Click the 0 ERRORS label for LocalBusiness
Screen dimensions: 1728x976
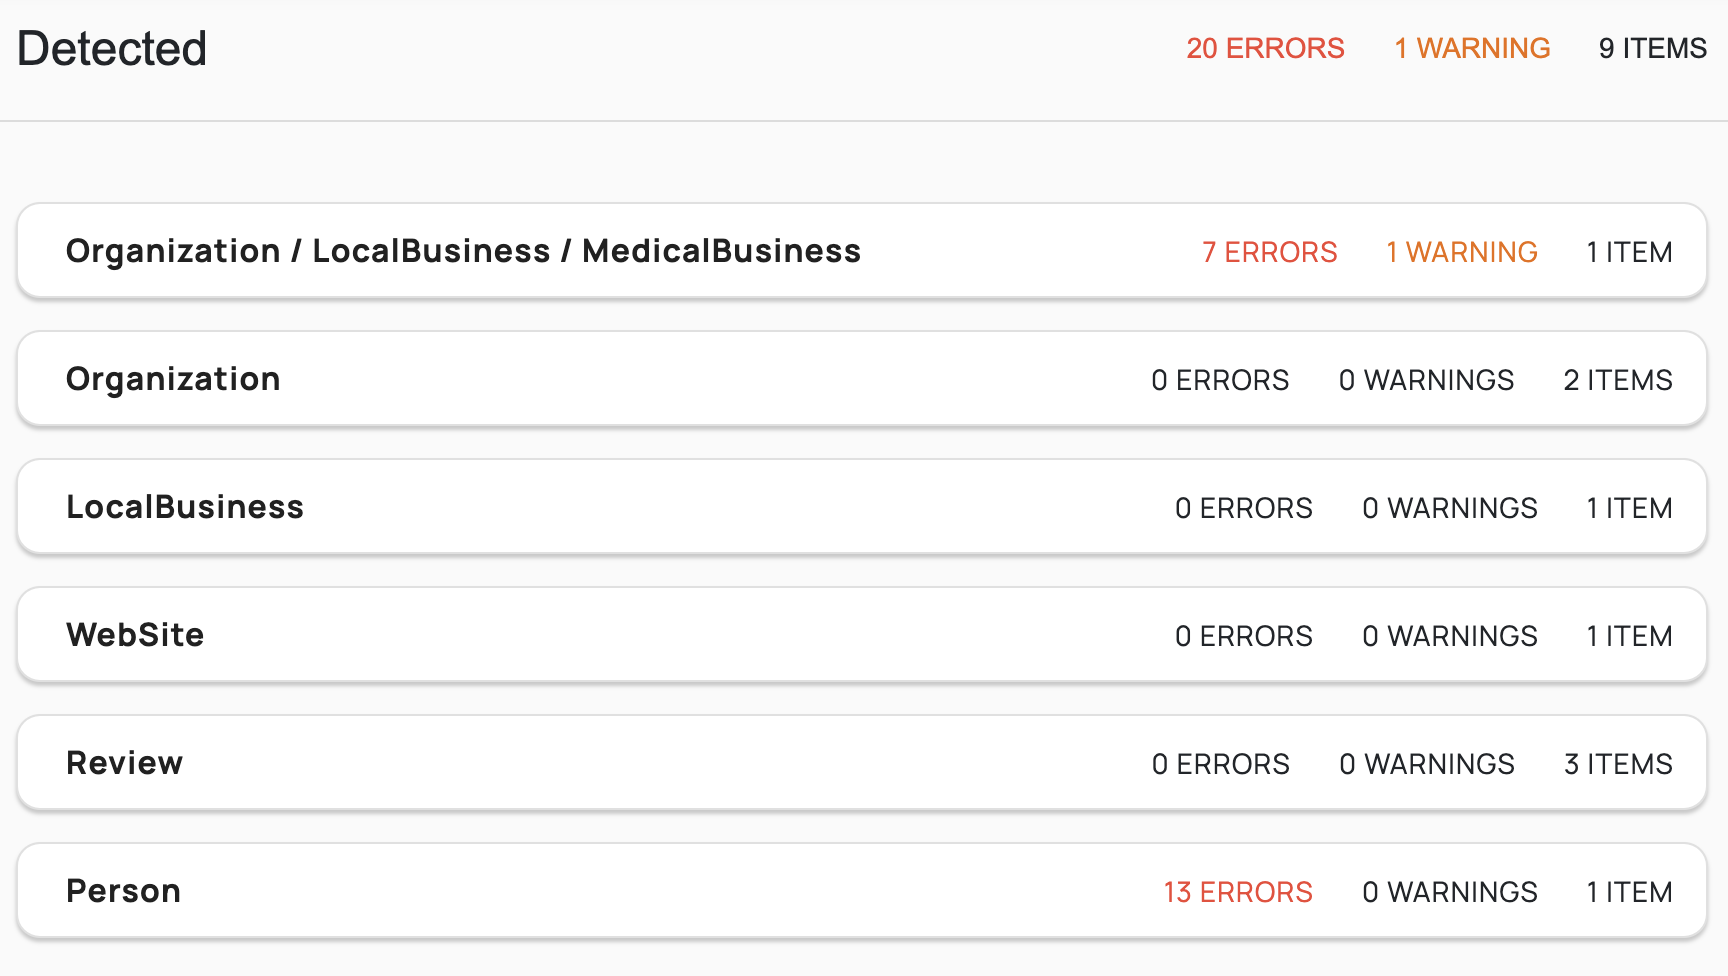1244,507
